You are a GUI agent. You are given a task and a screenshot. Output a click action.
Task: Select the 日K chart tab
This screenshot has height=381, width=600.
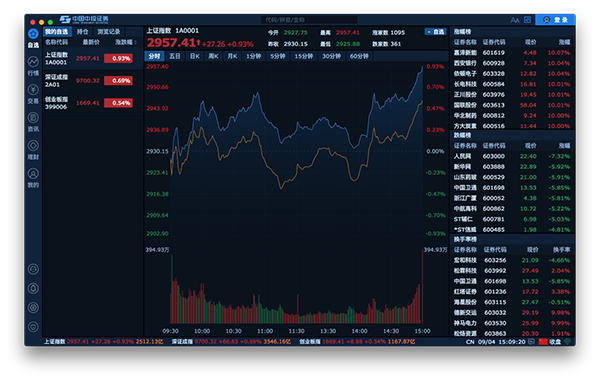pyautogui.click(x=194, y=56)
